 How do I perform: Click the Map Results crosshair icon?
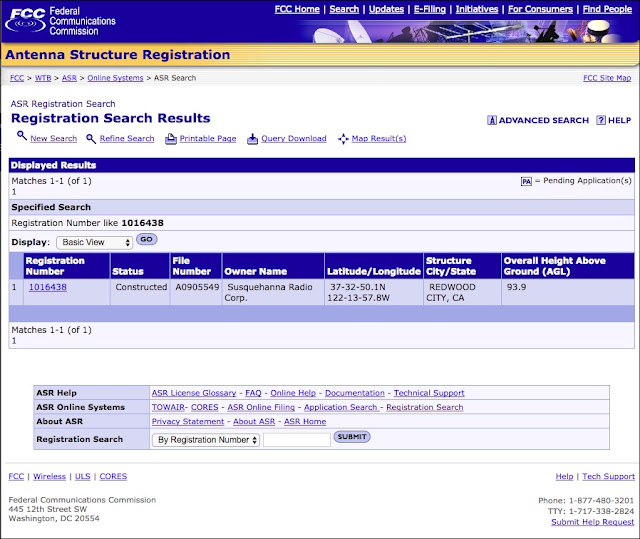coord(343,139)
